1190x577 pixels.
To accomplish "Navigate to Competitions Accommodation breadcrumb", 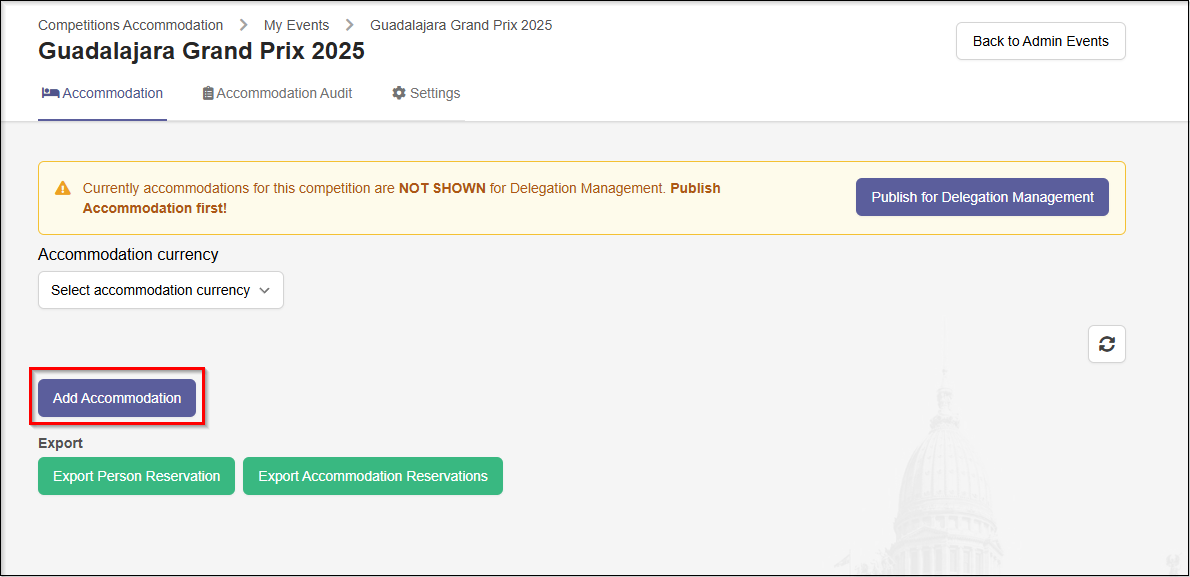I will click(x=130, y=25).
